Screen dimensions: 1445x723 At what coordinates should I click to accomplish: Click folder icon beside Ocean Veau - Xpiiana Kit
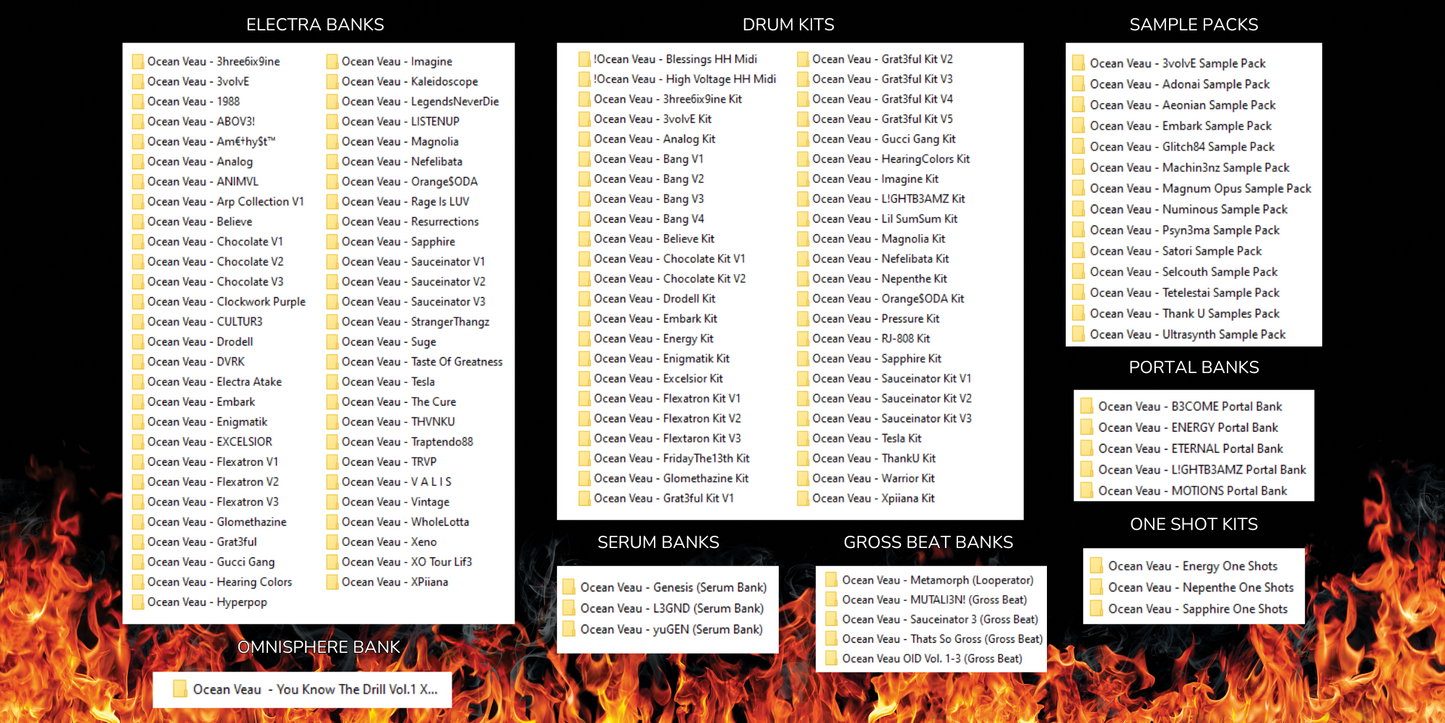(803, 498)
